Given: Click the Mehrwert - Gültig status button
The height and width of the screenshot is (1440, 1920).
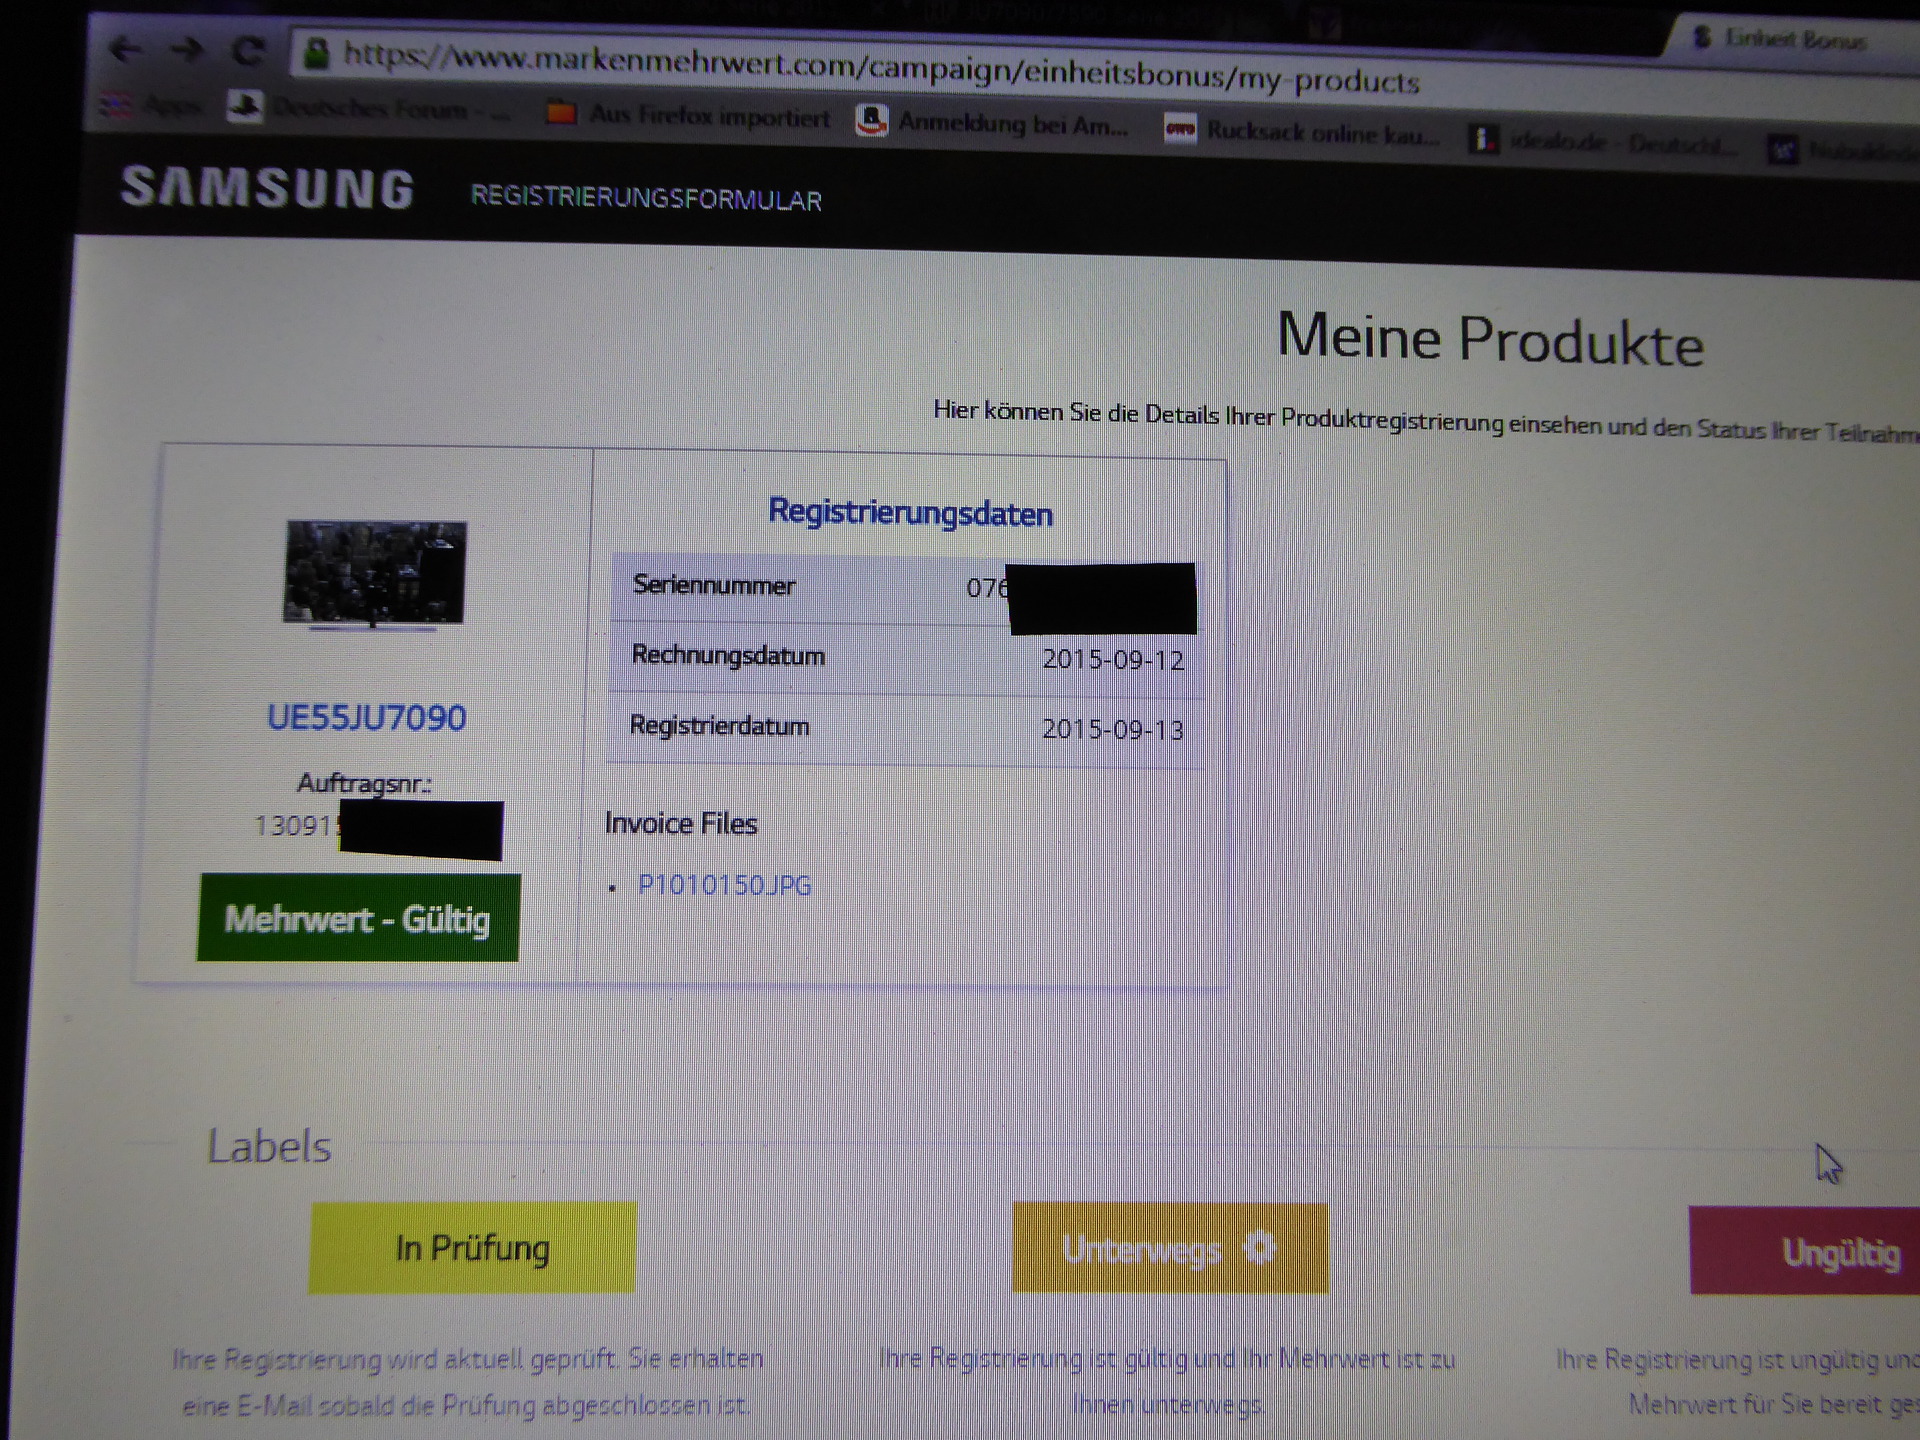Looking at the screenshot, I should (x=358, y=918).
